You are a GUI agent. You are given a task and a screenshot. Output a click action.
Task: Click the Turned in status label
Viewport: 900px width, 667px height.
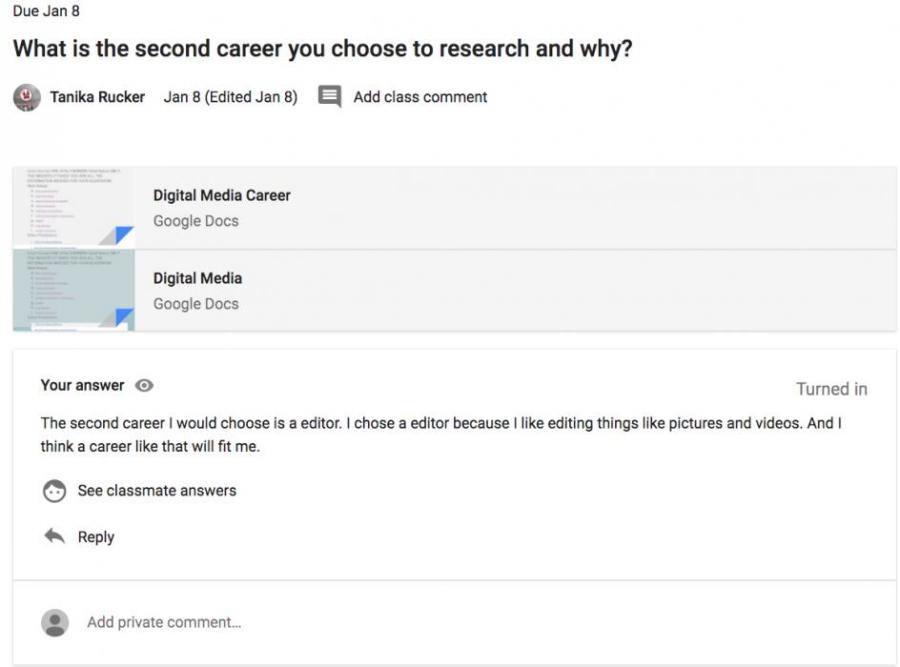point(831,389)
